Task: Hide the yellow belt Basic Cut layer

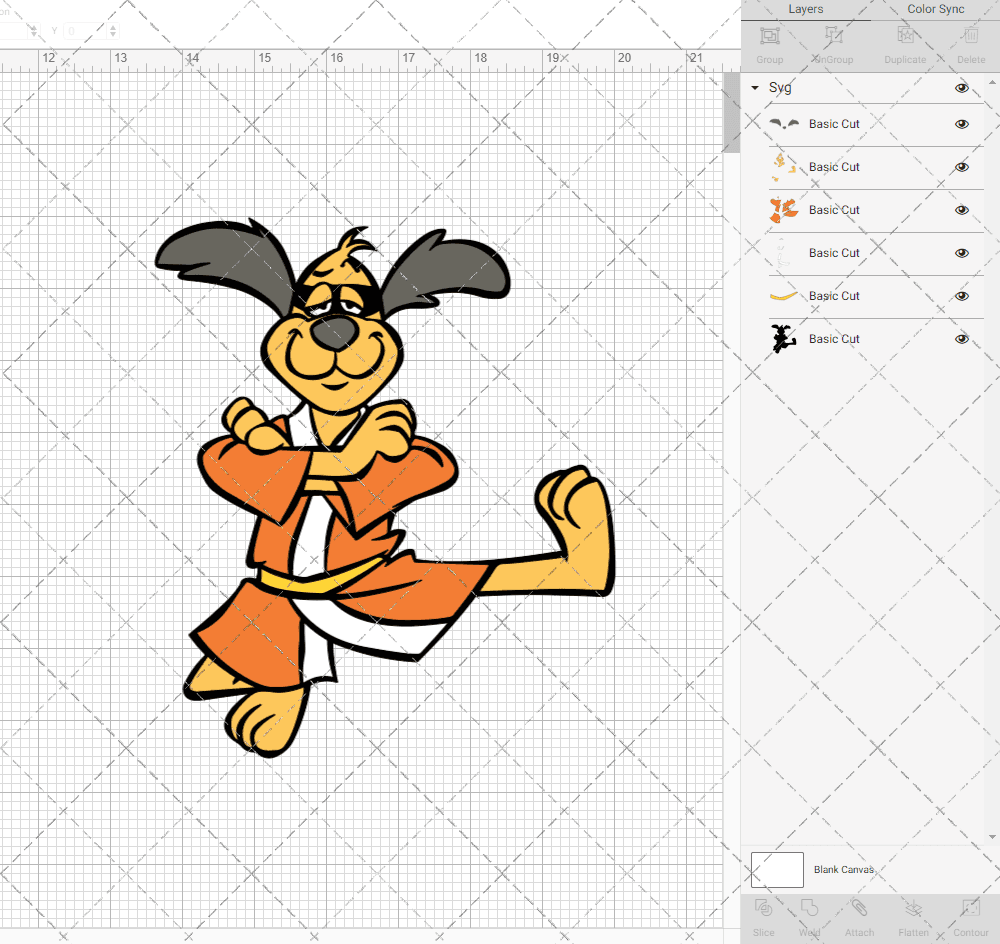Action: (x=962, y=296)
